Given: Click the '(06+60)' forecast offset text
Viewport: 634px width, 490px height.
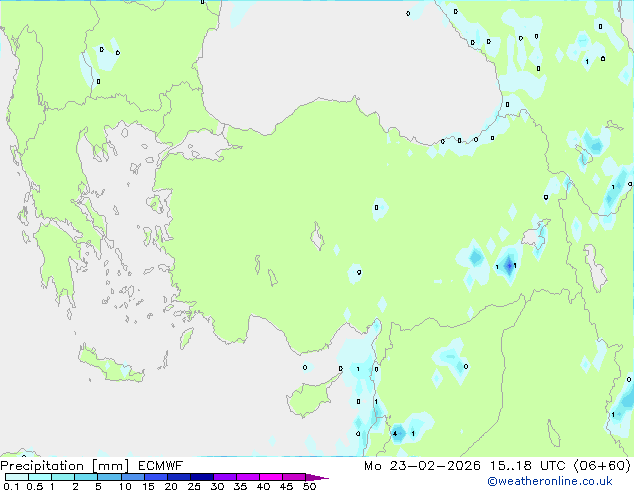Looking at the screenshot, I should click(x=602, y=466).
